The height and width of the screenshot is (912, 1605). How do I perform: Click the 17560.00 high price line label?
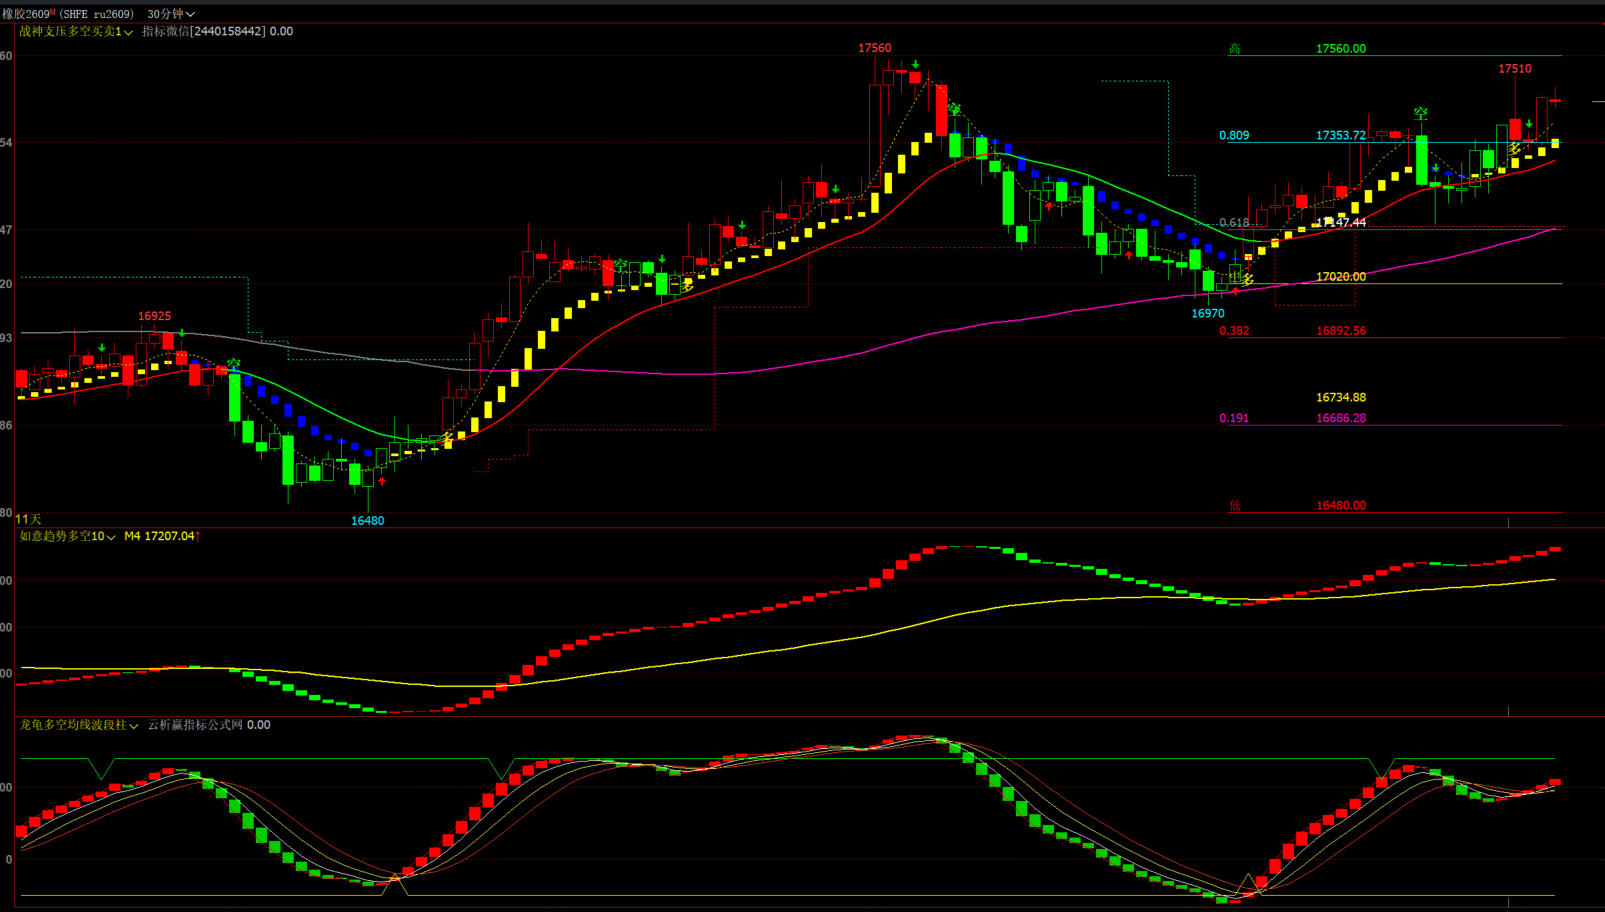coord(1340,49)
